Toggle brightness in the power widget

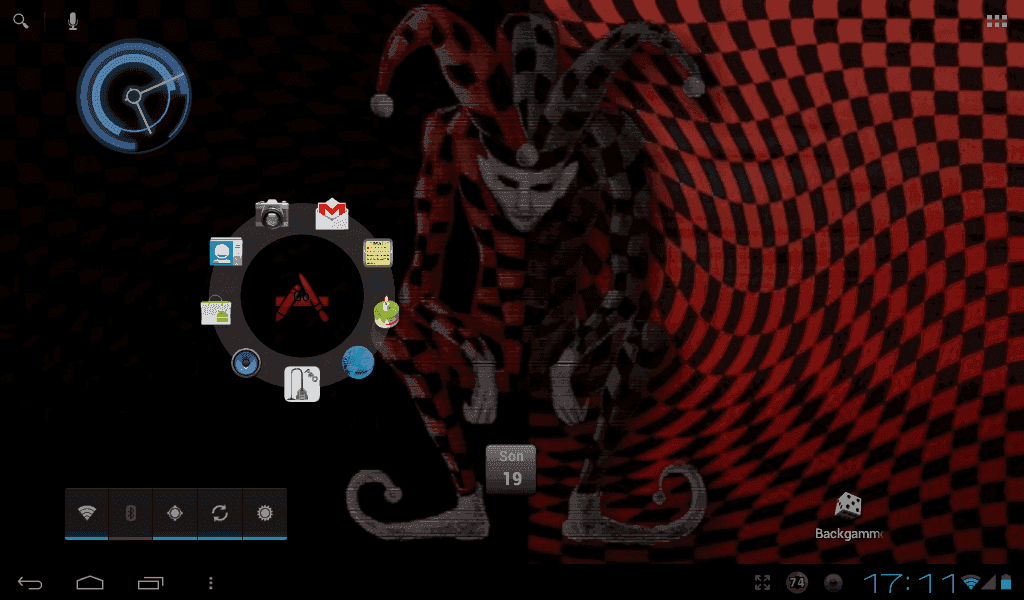[264, 513]
